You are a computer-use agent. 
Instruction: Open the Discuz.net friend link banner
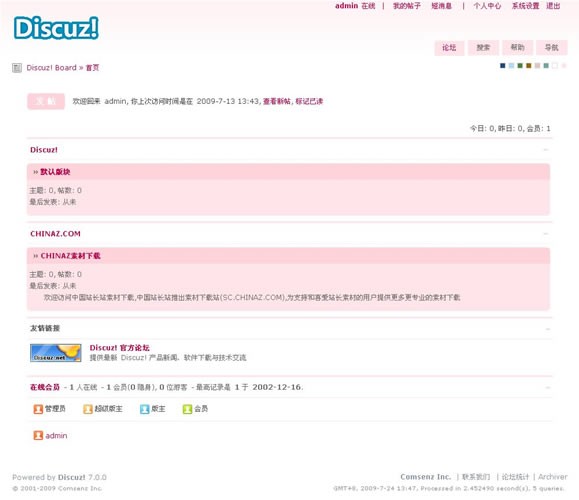(56, 353)
